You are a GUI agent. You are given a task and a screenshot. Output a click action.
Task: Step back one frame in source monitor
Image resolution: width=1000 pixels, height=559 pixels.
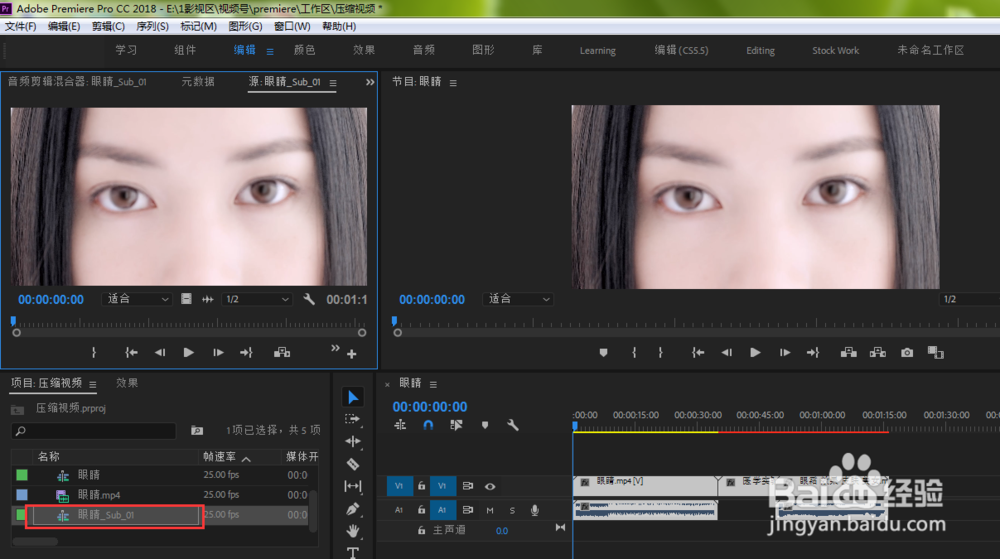(159, 352)
